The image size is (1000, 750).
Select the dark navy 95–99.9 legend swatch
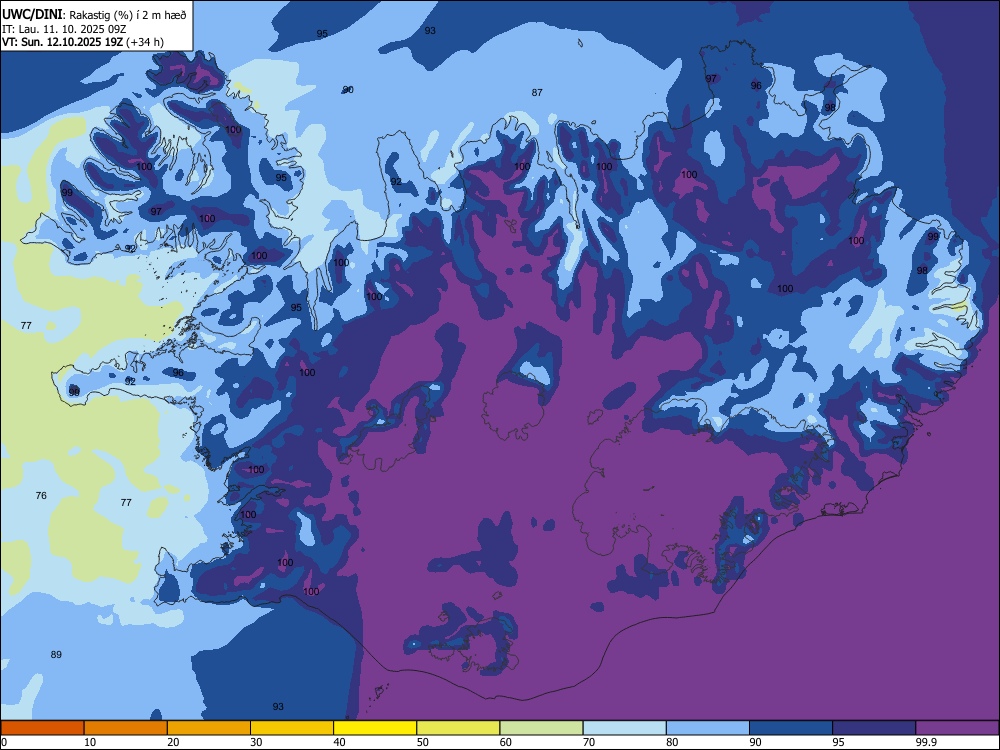click(x=874, y=728)
